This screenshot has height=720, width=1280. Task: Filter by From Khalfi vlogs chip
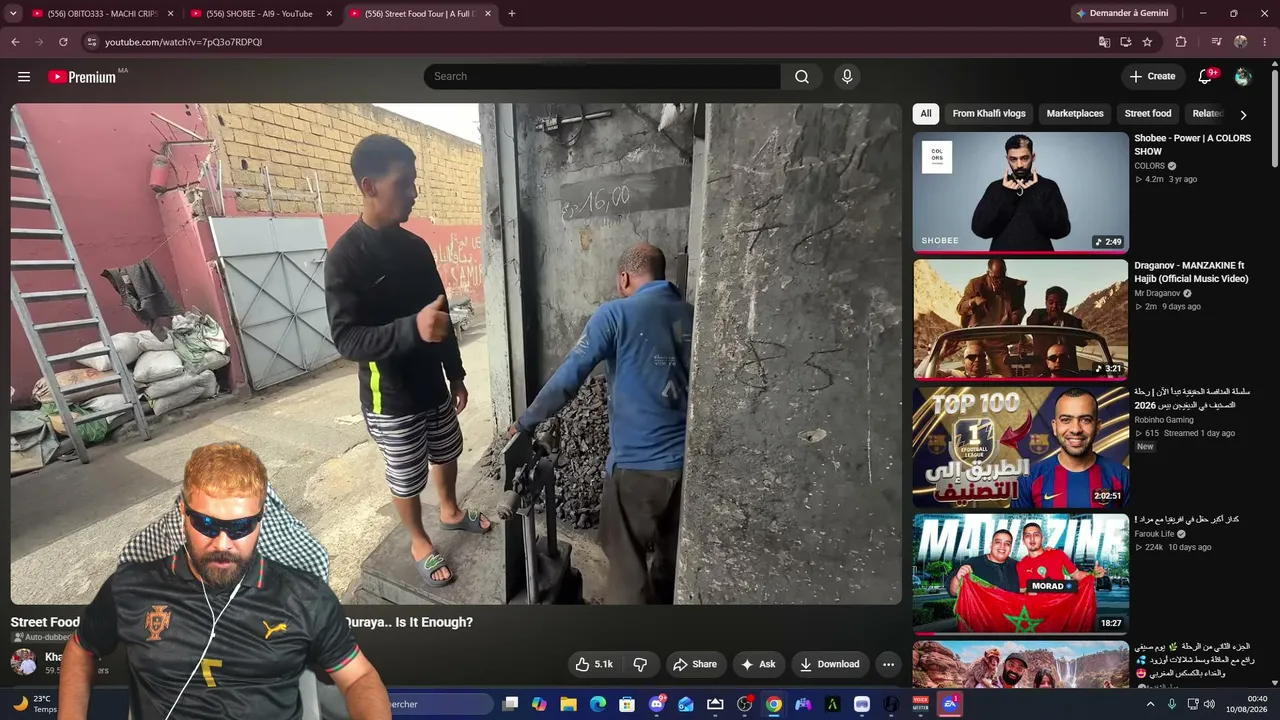click(x=989, y=114)
